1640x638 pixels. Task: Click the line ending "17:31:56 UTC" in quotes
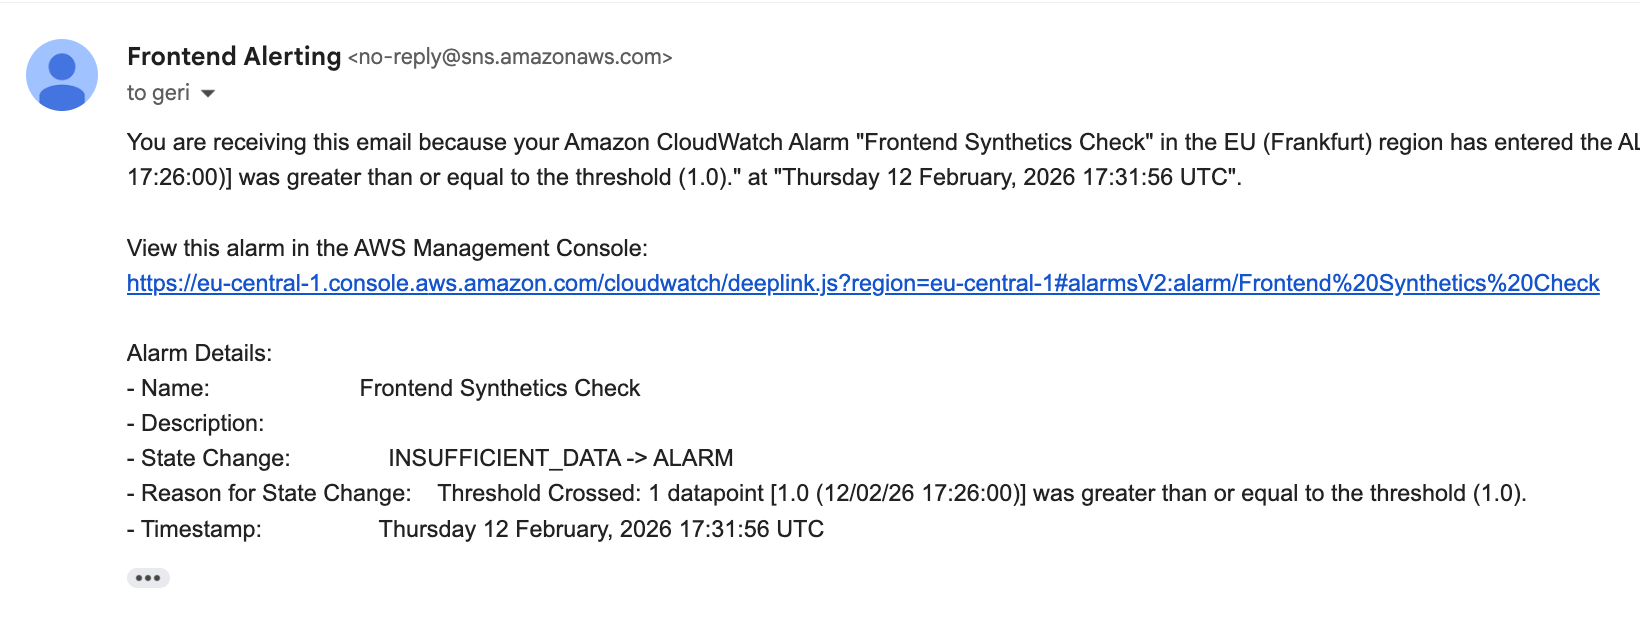[x=684, y=178]
